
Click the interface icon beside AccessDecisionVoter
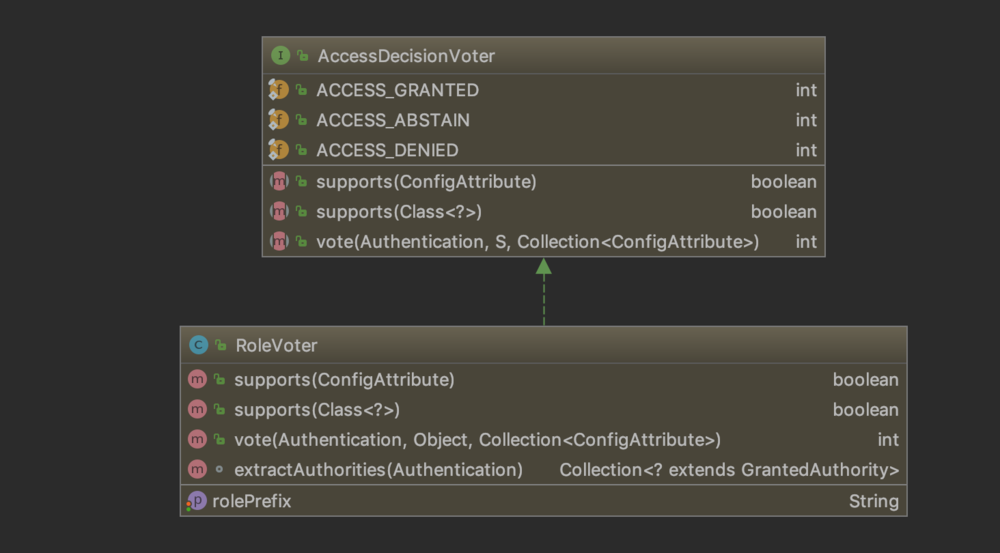[281, 56]
